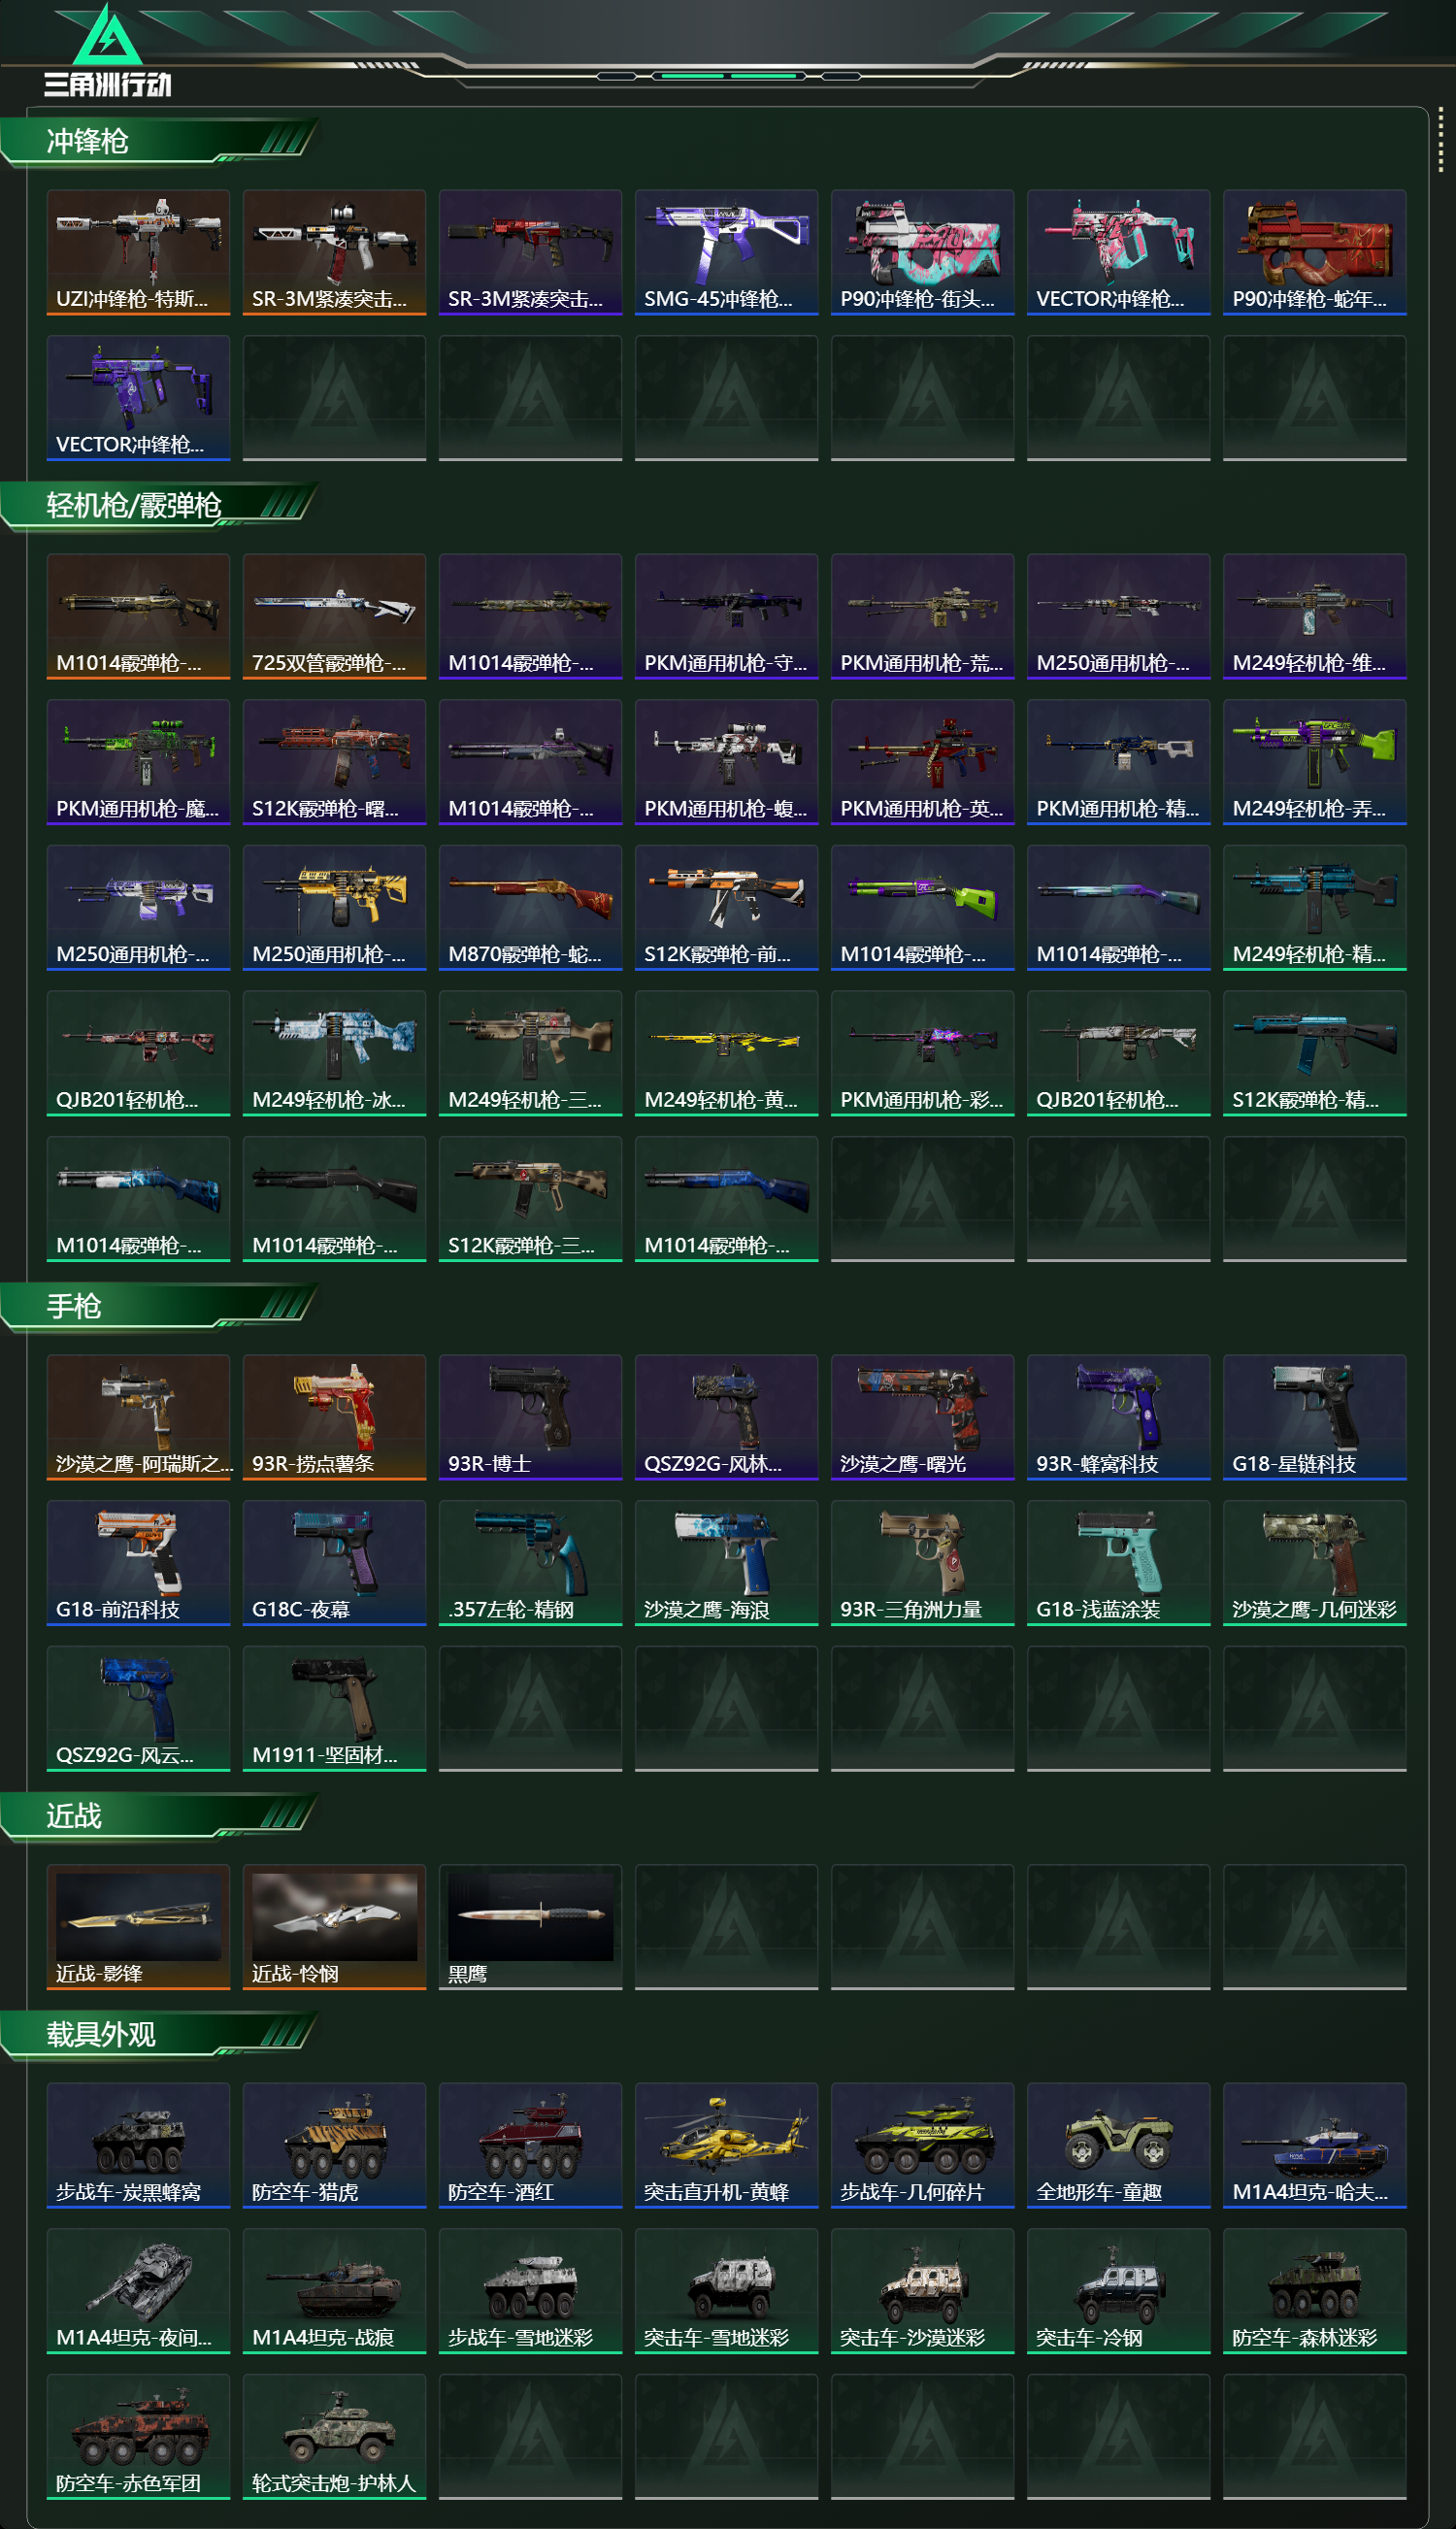Open the 黑鹰 melee knife item
The image size is (1456, 2529).
tap(530, 1926)
